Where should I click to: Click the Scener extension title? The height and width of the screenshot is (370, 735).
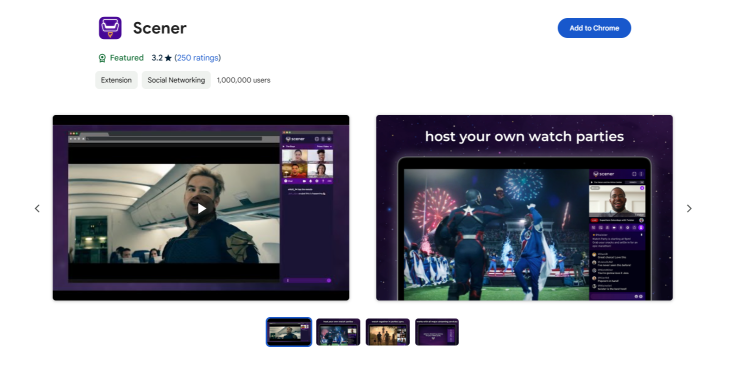(x=160, y=28)
